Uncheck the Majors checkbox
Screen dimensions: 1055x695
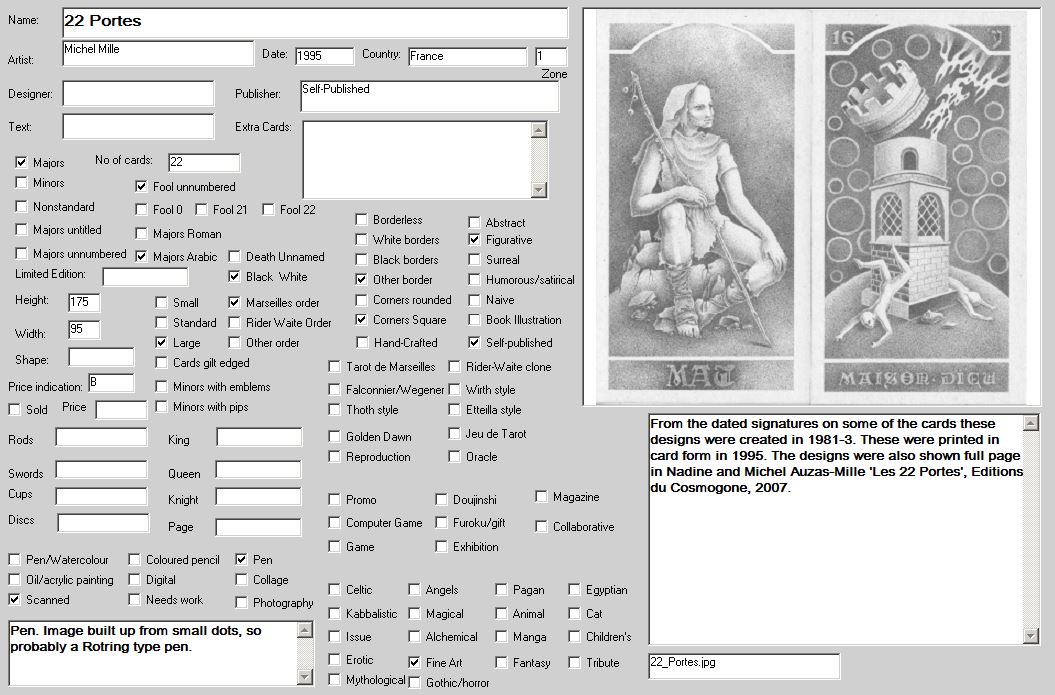(x=21, y=162)
